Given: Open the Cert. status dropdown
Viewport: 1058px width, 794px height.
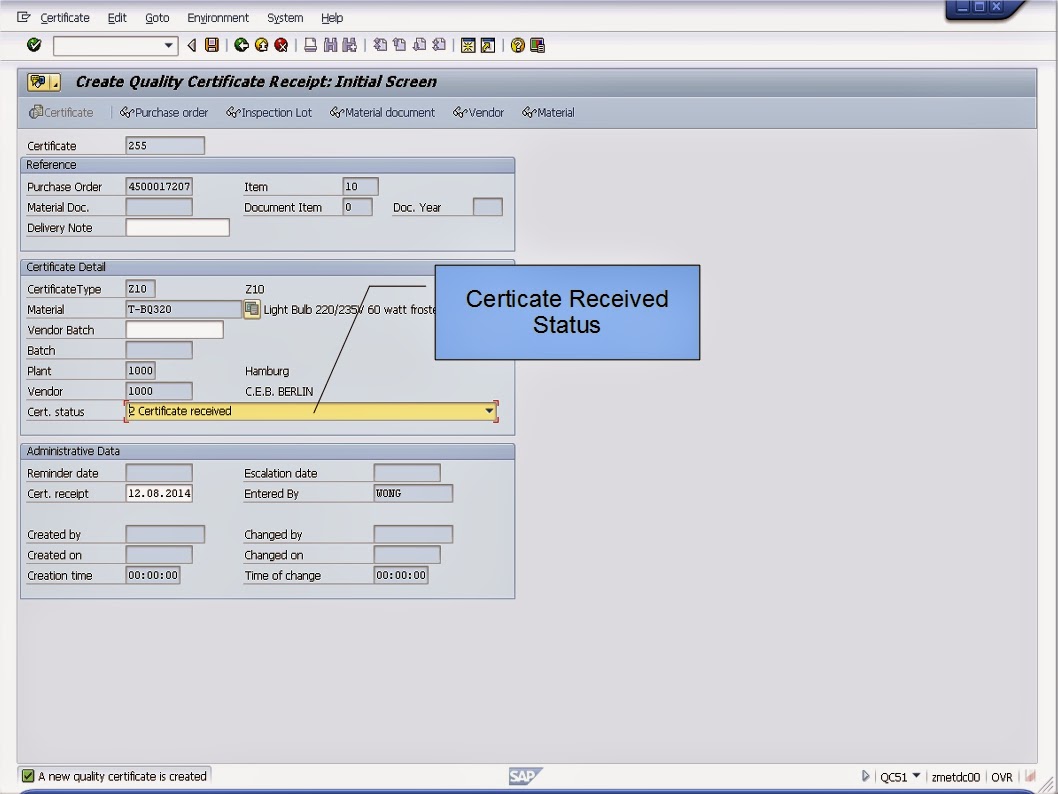Looking at the screenshot, I should tap(489, 411).
